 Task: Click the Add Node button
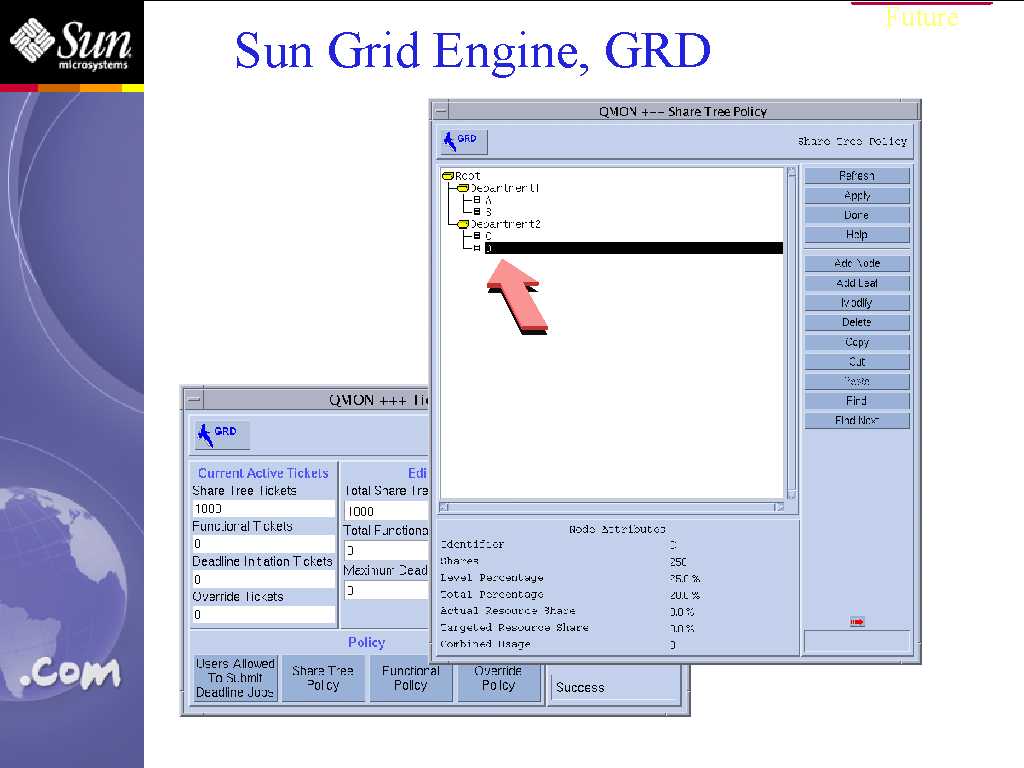[x=857, y=264]
